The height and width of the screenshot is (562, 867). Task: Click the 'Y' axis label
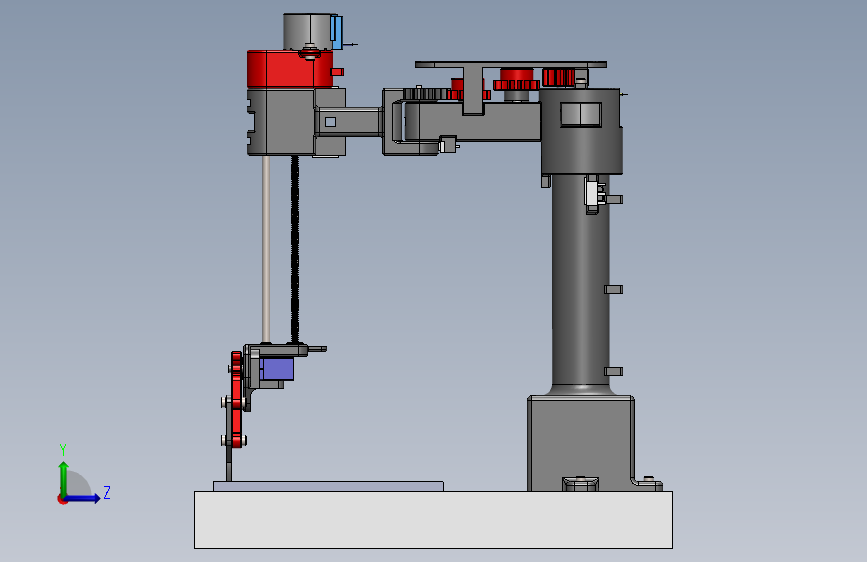(x=63, y=450)
